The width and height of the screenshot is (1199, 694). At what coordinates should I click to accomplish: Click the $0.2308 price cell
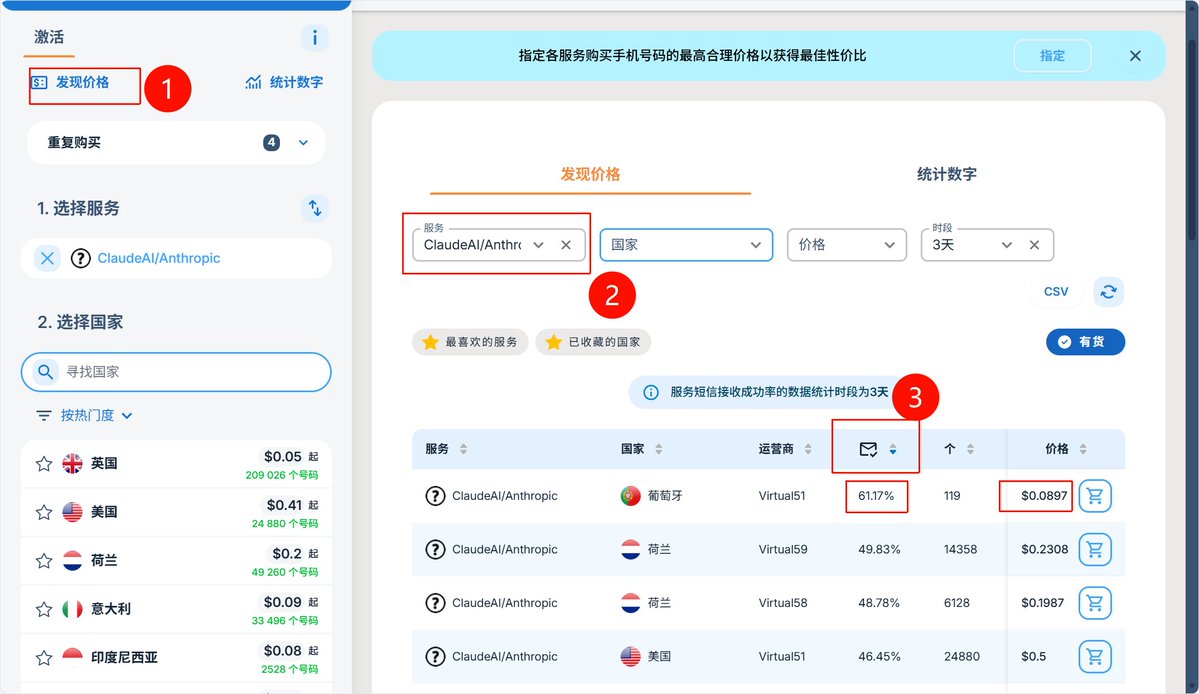1045,550
